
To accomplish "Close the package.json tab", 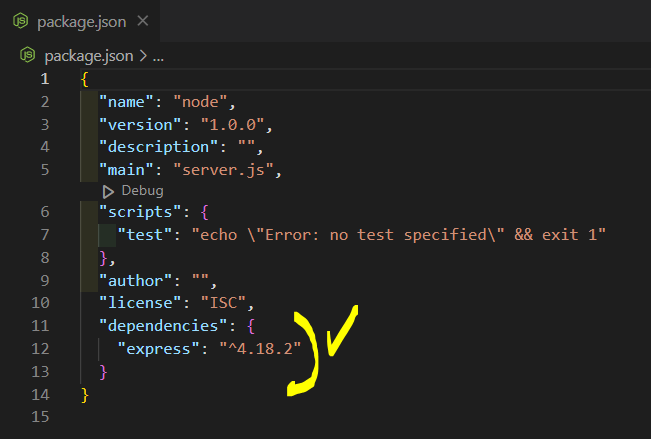I will 143,20.
